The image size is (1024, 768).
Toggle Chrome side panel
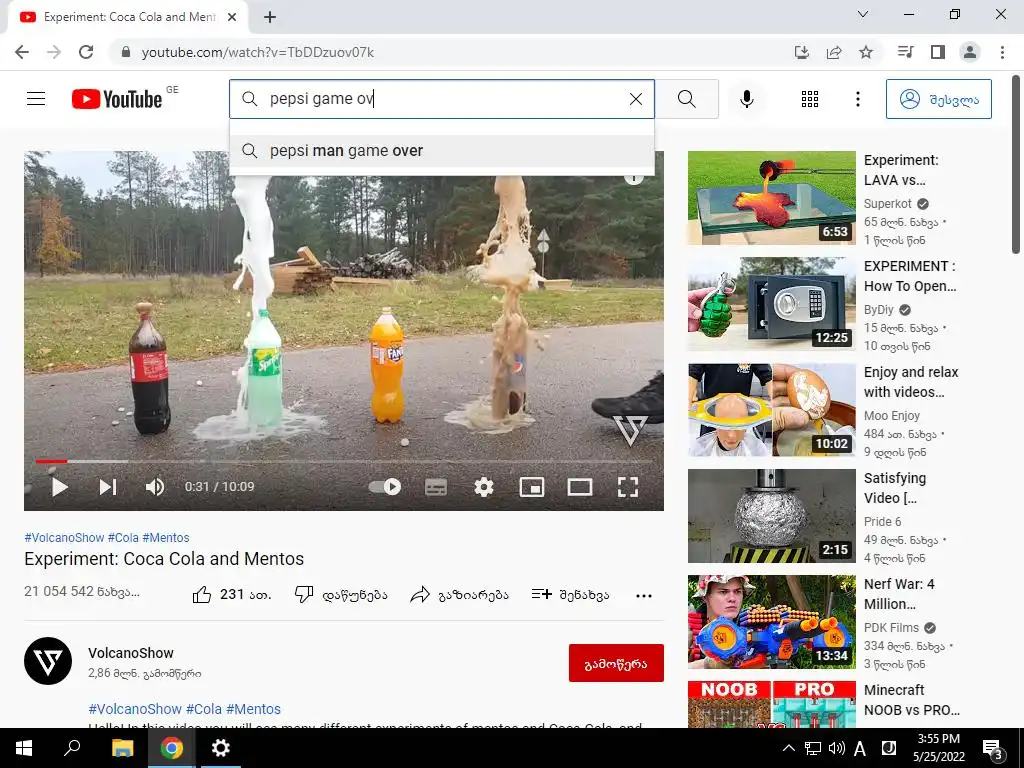938,52
